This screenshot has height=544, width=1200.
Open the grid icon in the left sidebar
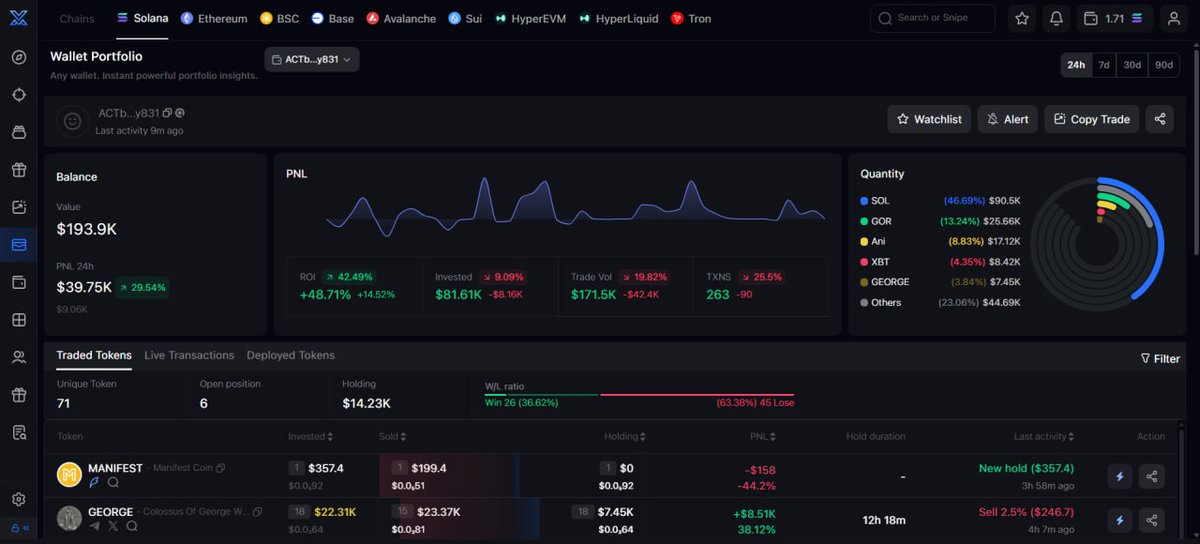coord(19,320)
